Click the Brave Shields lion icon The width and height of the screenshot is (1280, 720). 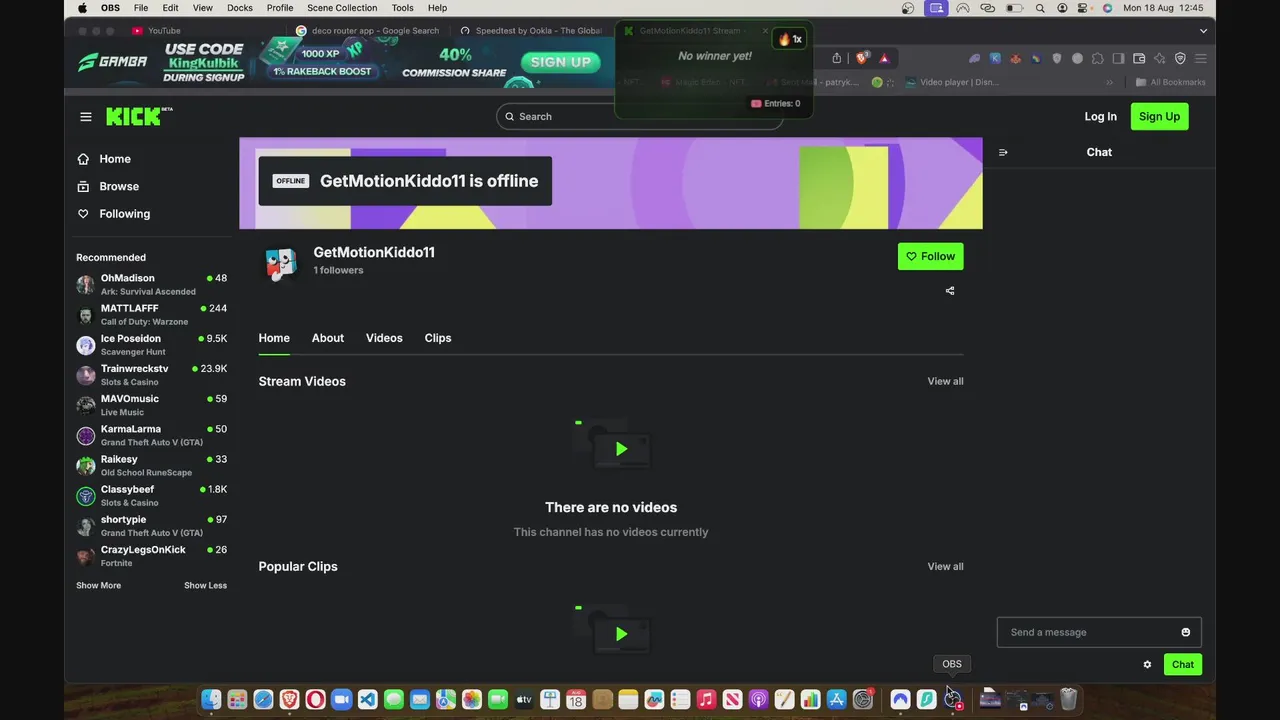(862, 58)
